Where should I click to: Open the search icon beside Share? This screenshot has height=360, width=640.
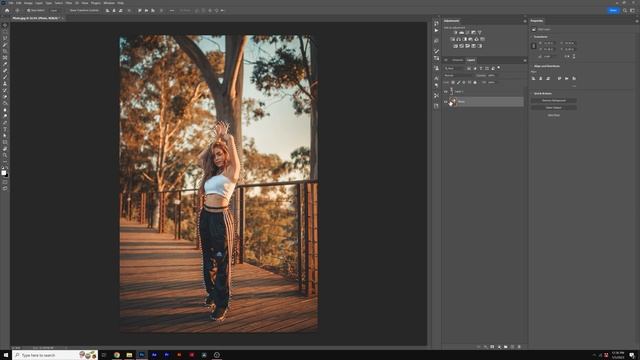coord(625,10)
